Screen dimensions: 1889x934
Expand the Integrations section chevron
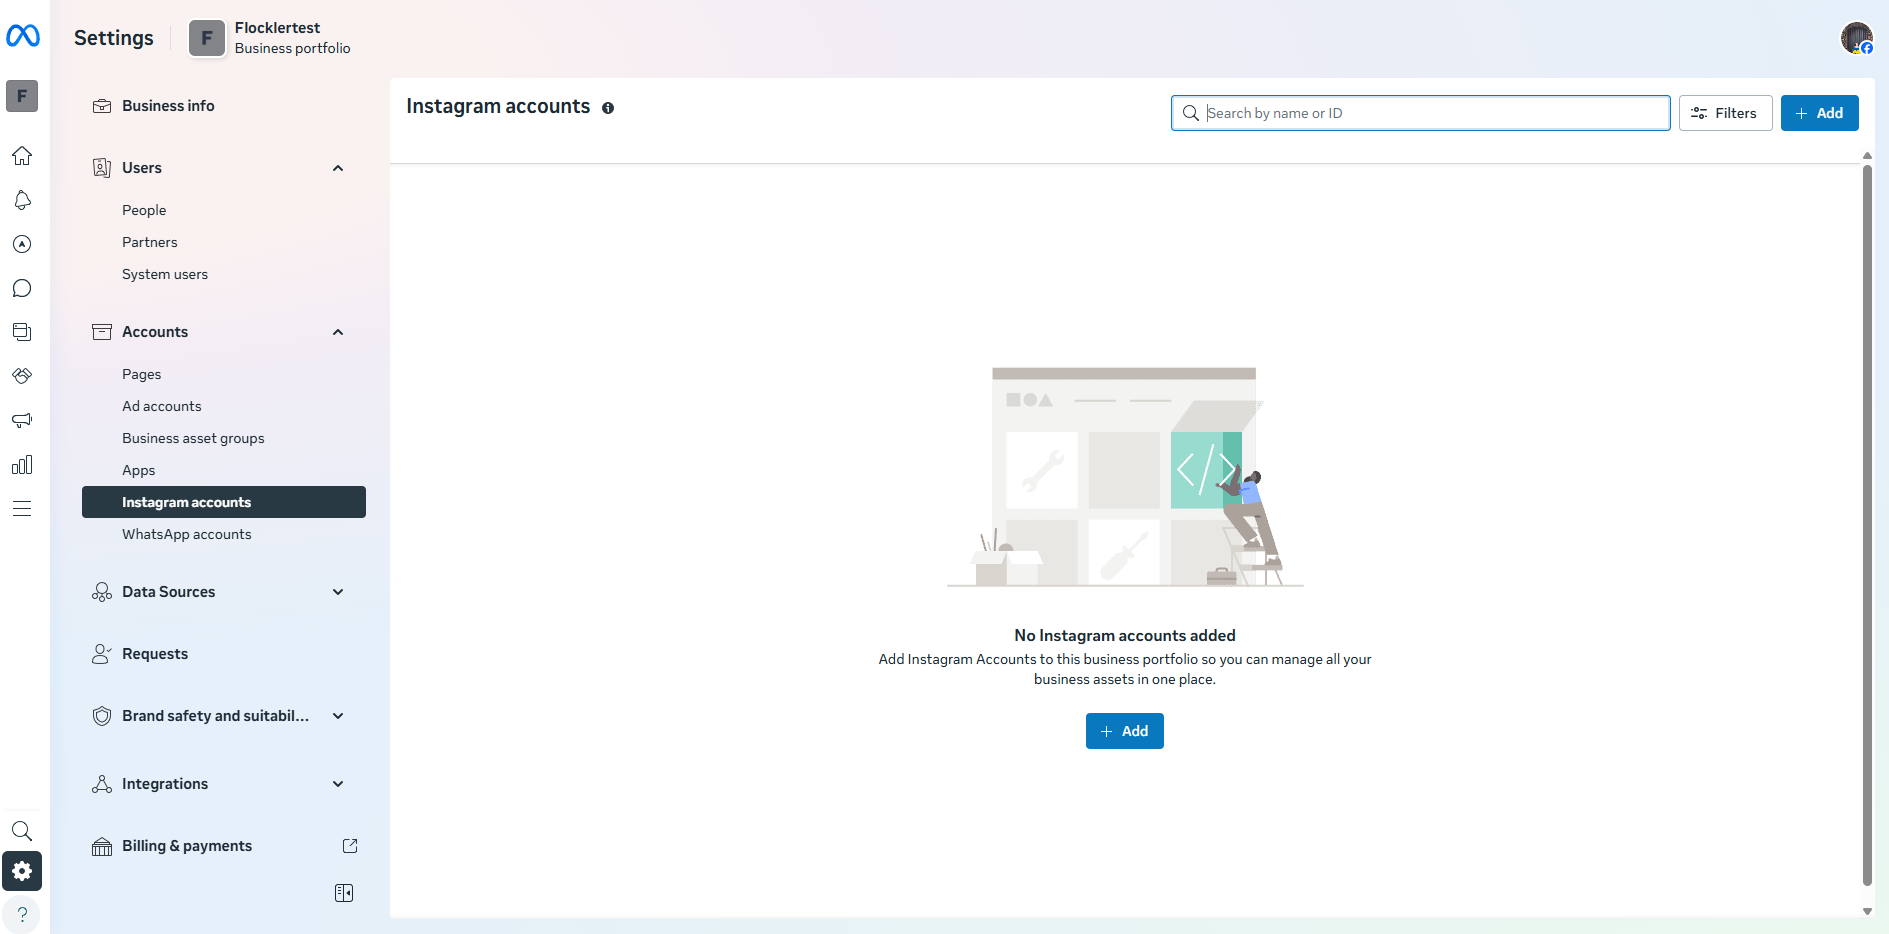[x=338, y=784]
